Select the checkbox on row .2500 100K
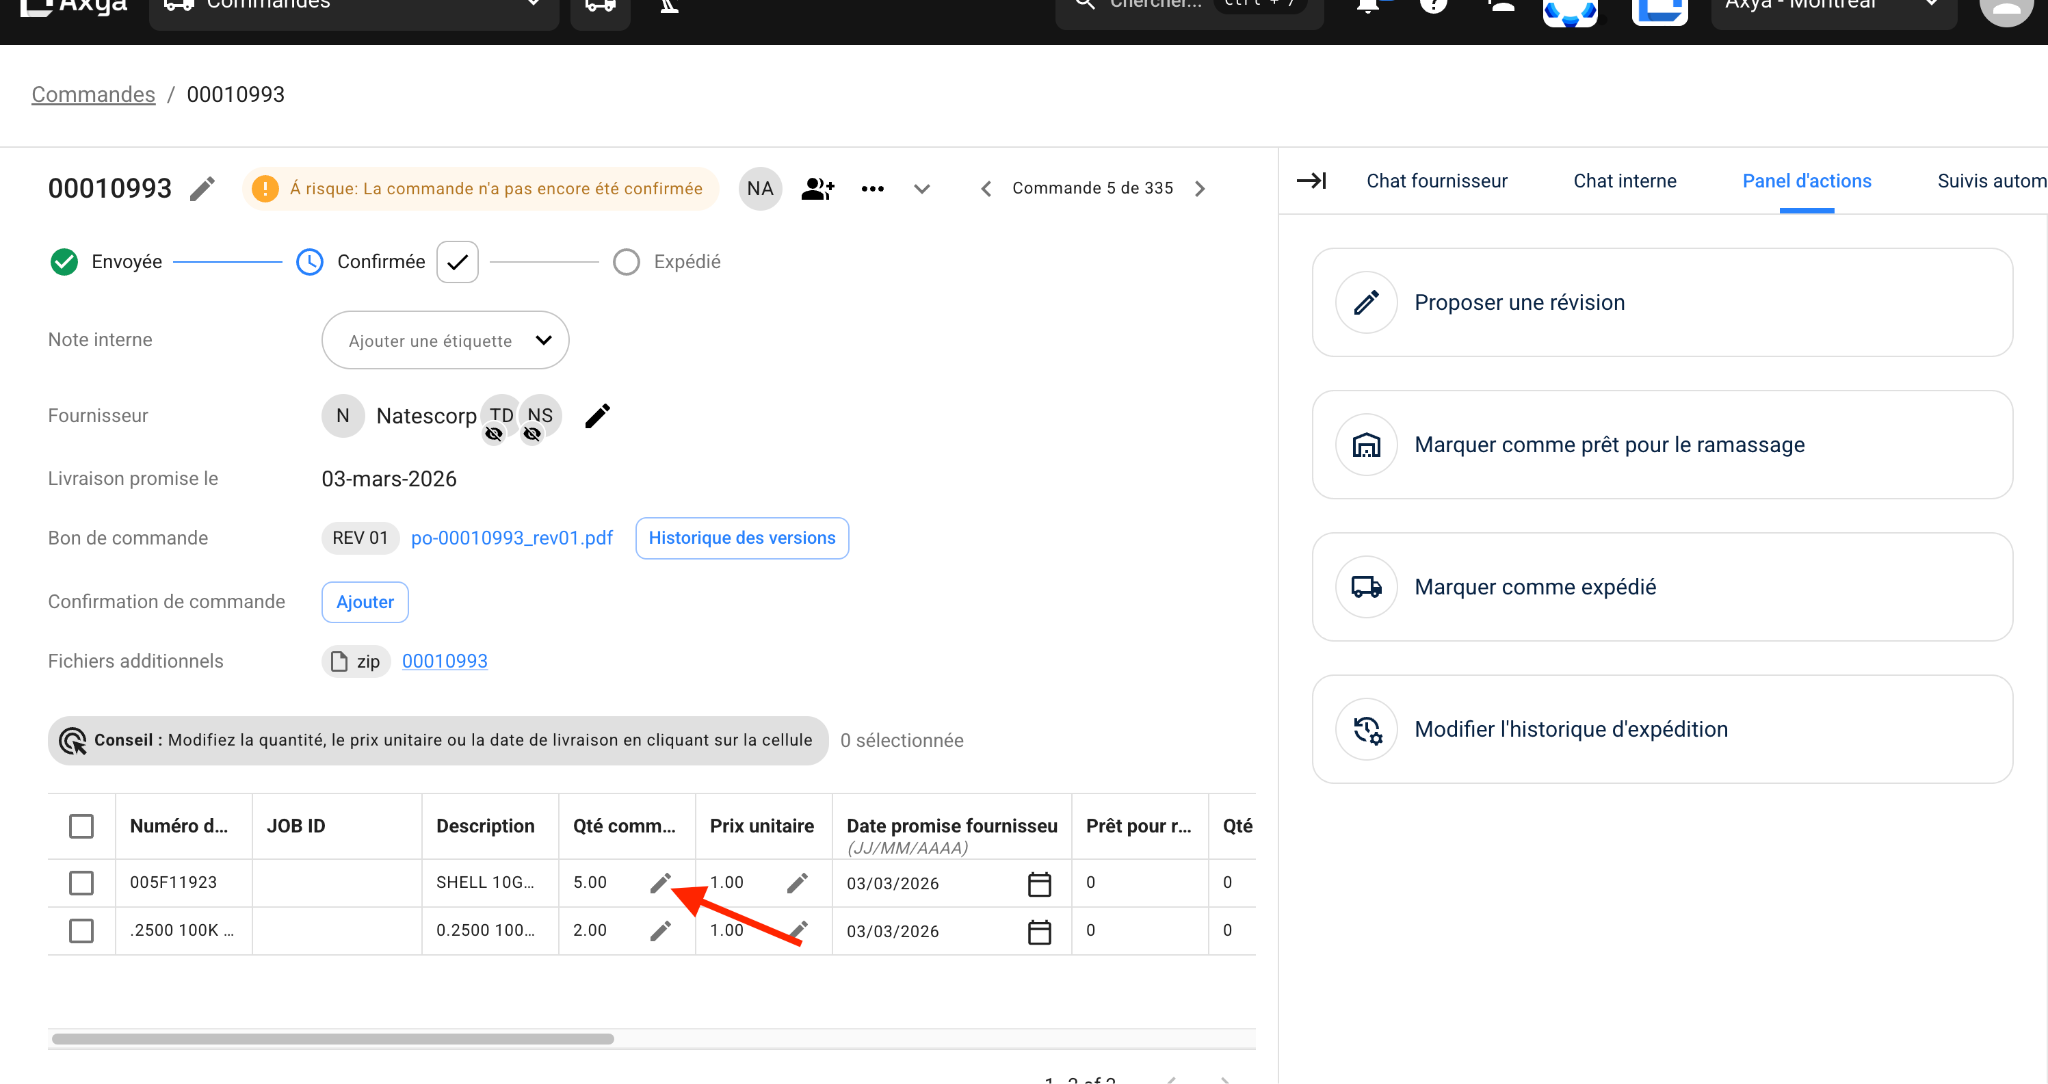Screen dimensions: 2048x1084 [x=82, y=930]
